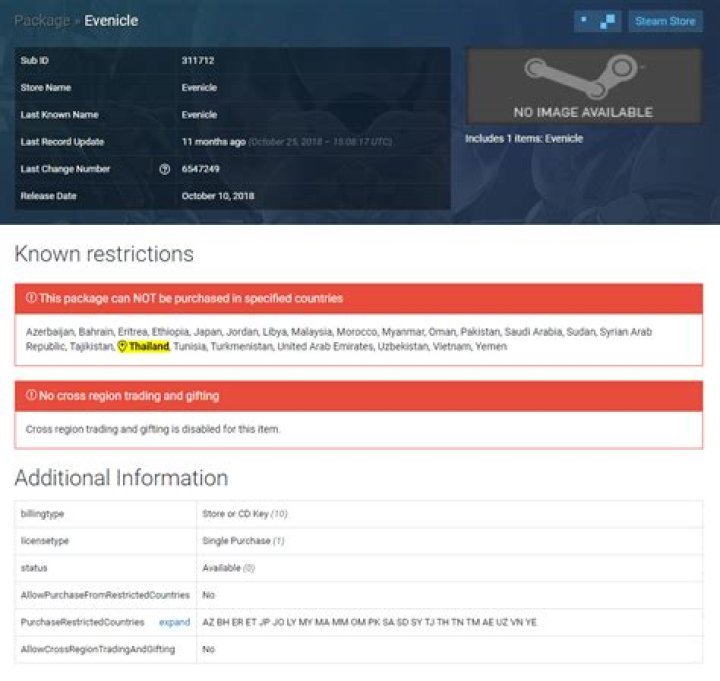The height and width of the screenshot is (681, 720).
Task: Click the country codes list starting 'AZ BH ER'
Action: tap(370, 622)
